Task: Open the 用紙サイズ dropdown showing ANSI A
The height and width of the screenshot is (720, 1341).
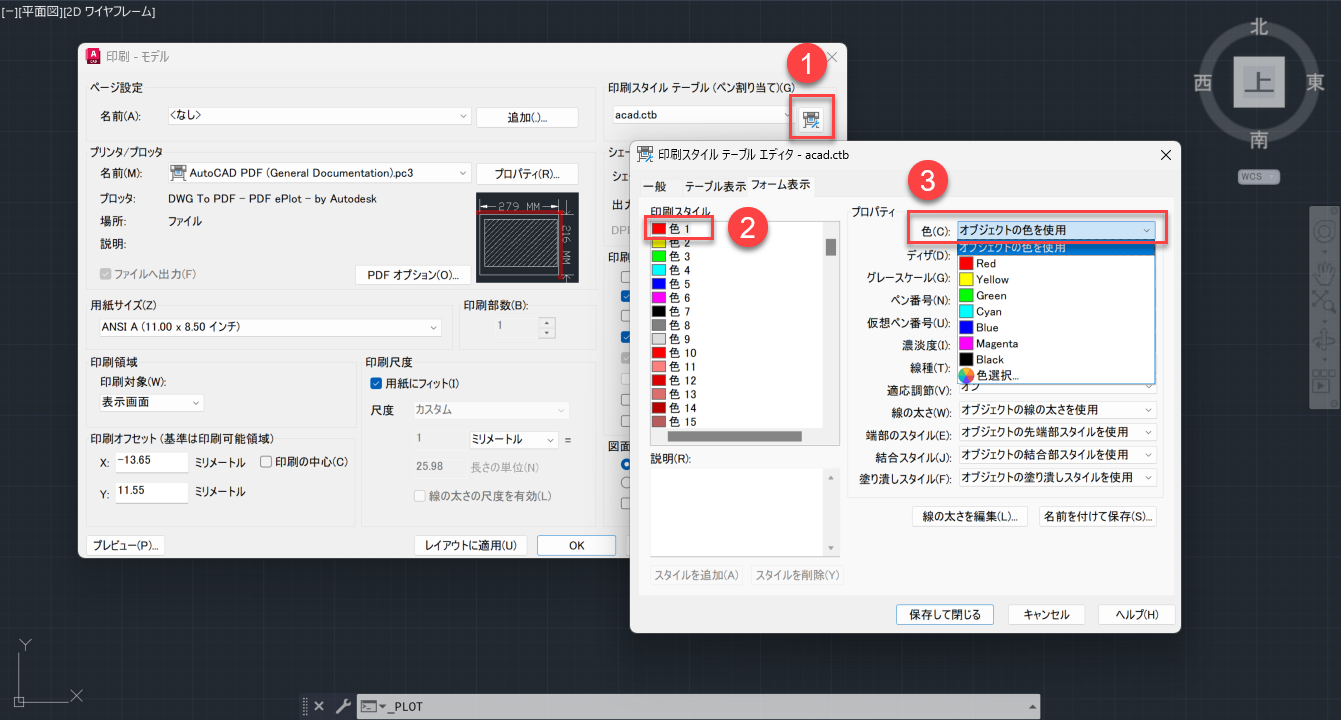Action: [x=433, y=327]
